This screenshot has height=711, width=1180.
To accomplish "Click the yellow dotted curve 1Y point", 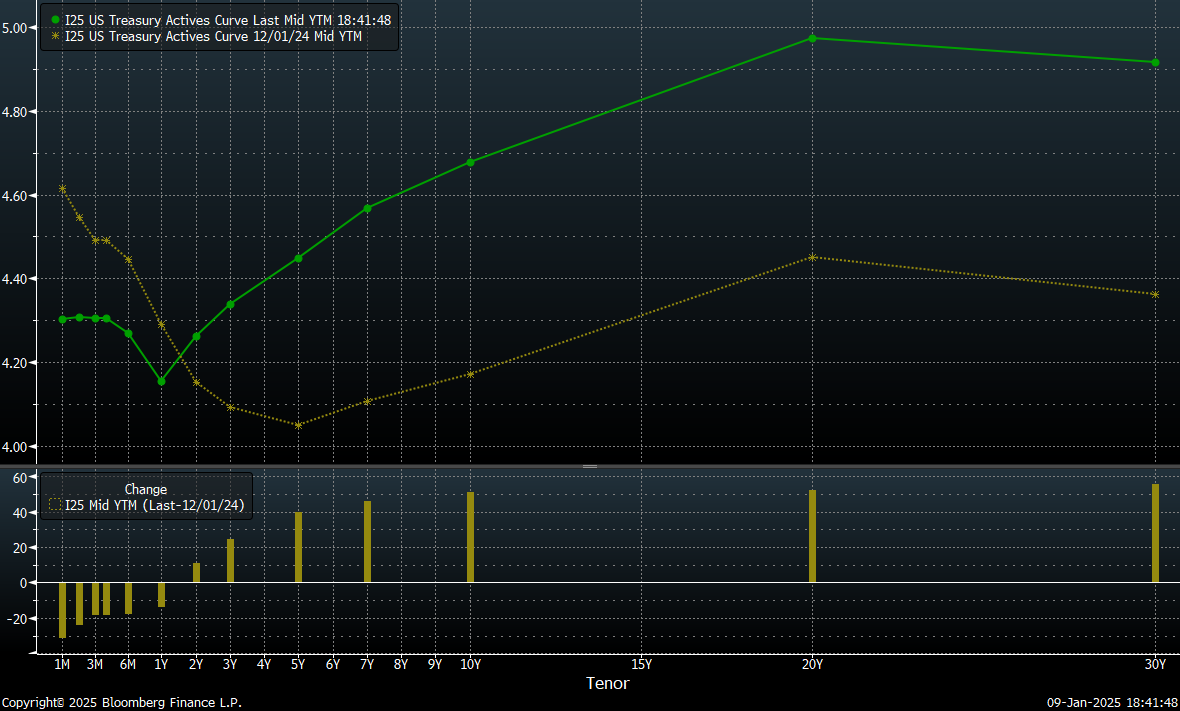I will pos(161,325).
